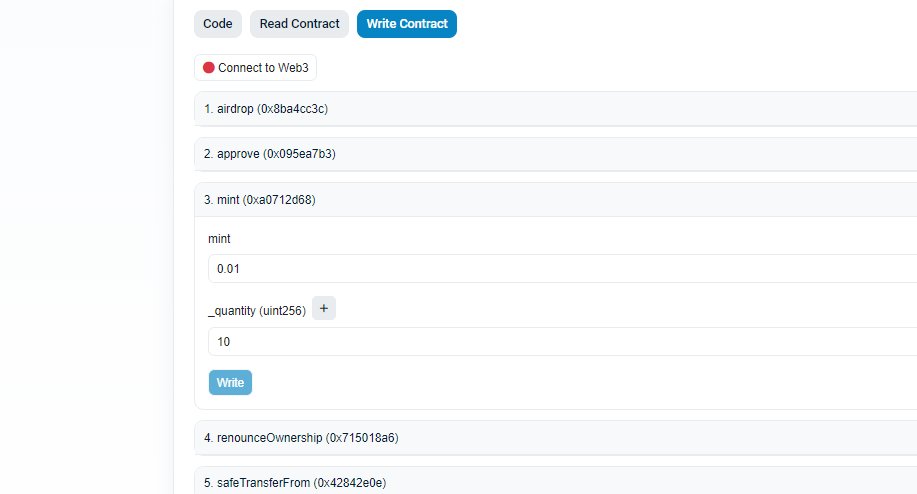Click the plus icon beside _quantity
917x494 pixels.
point(324,308)
